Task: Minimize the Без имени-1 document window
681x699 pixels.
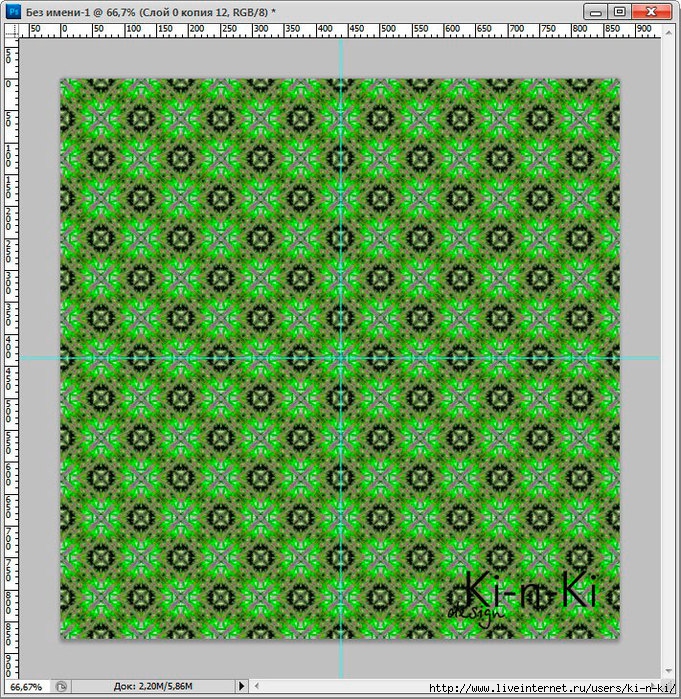Action: pos(595,12)
